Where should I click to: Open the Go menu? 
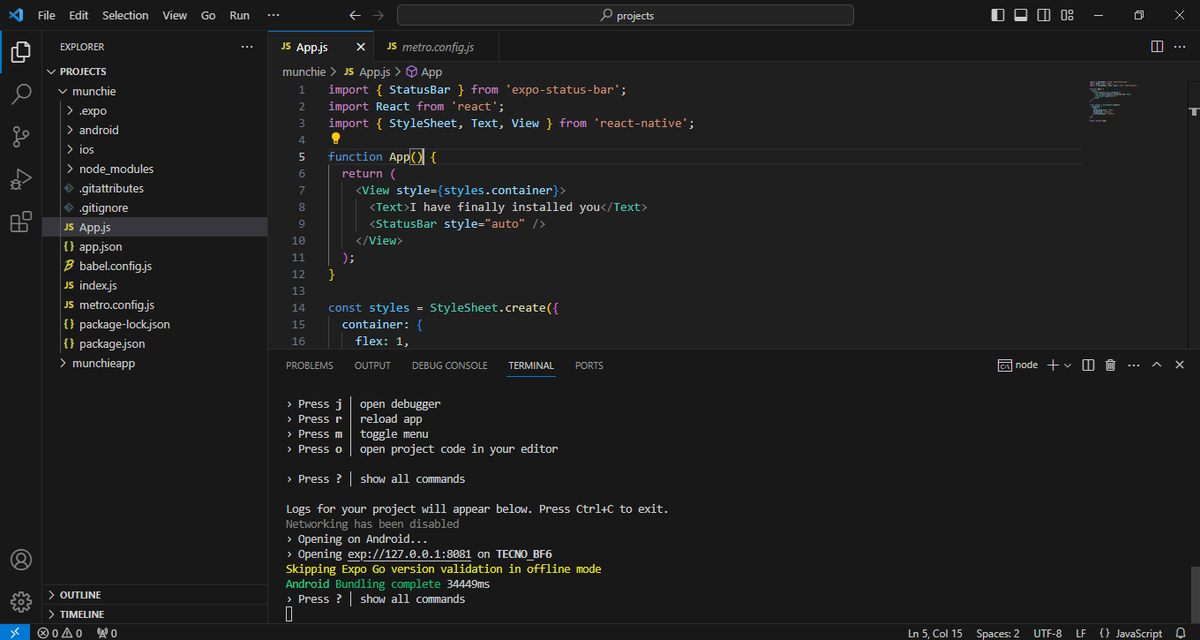tap(208, 15)
